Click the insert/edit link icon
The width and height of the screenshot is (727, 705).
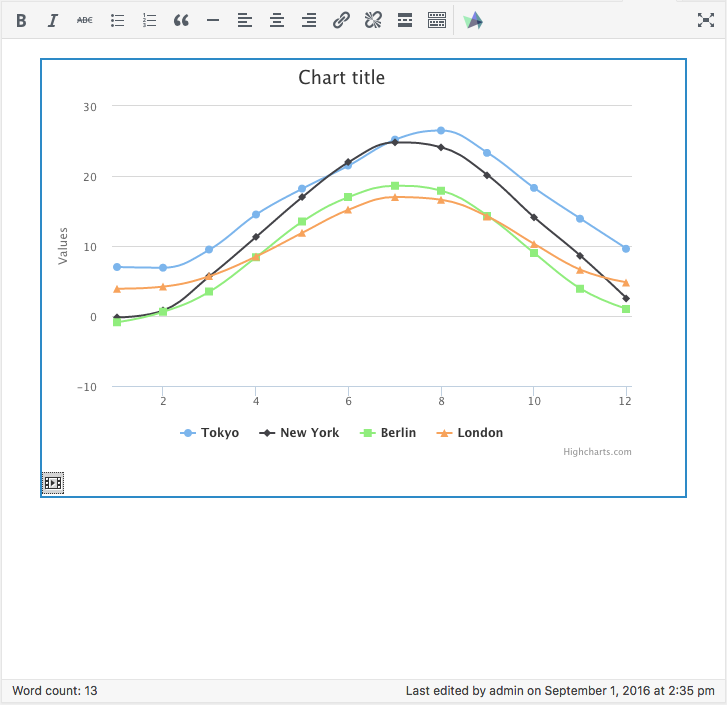click(341, 20)
